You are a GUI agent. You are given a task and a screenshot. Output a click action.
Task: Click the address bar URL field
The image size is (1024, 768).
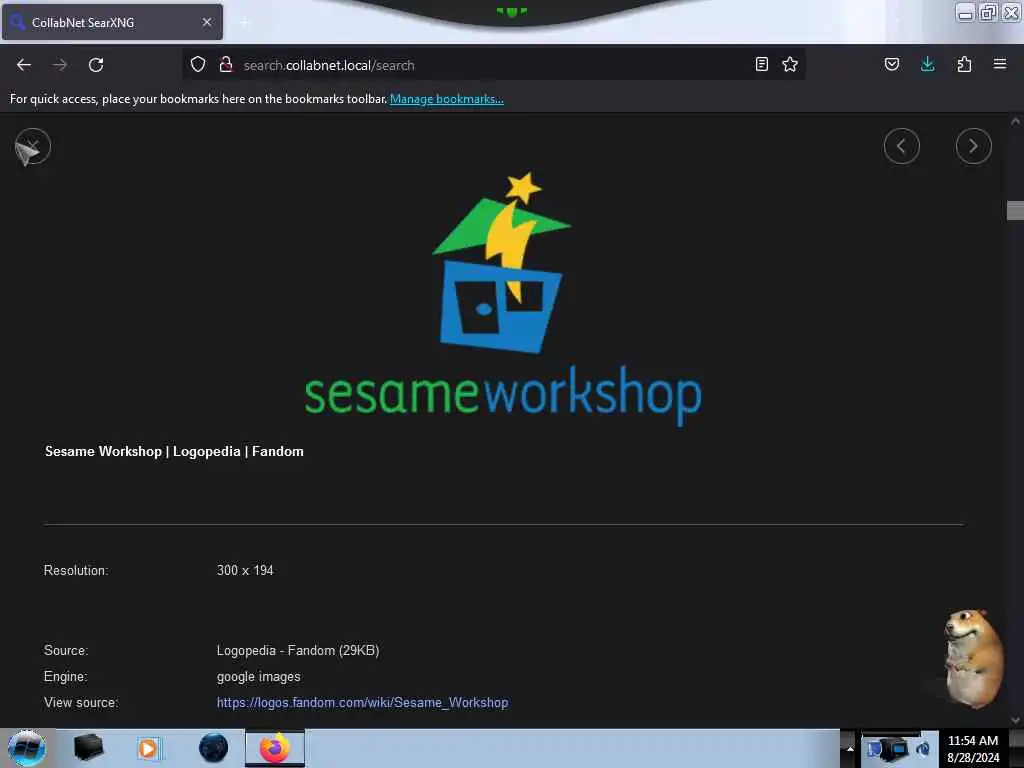click(x=493, y=65)
